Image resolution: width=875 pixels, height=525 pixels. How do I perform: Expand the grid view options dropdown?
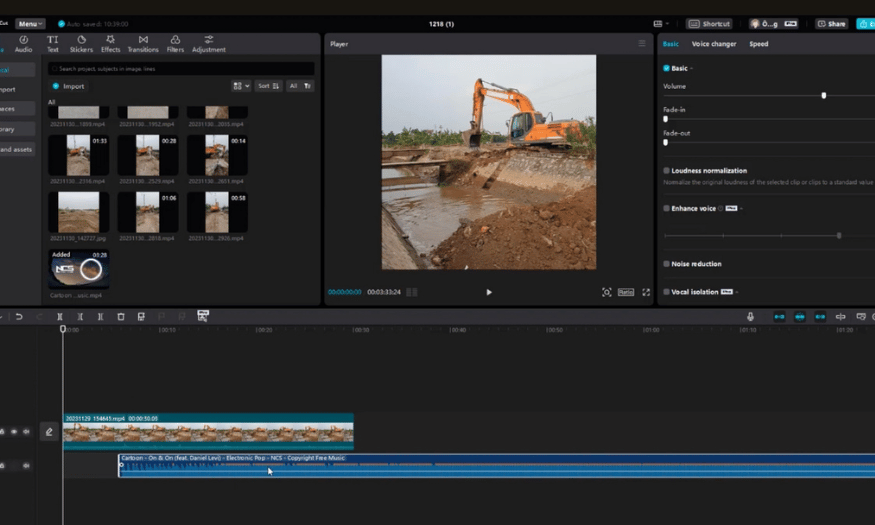pyautogui.click(x=241, y=86)
